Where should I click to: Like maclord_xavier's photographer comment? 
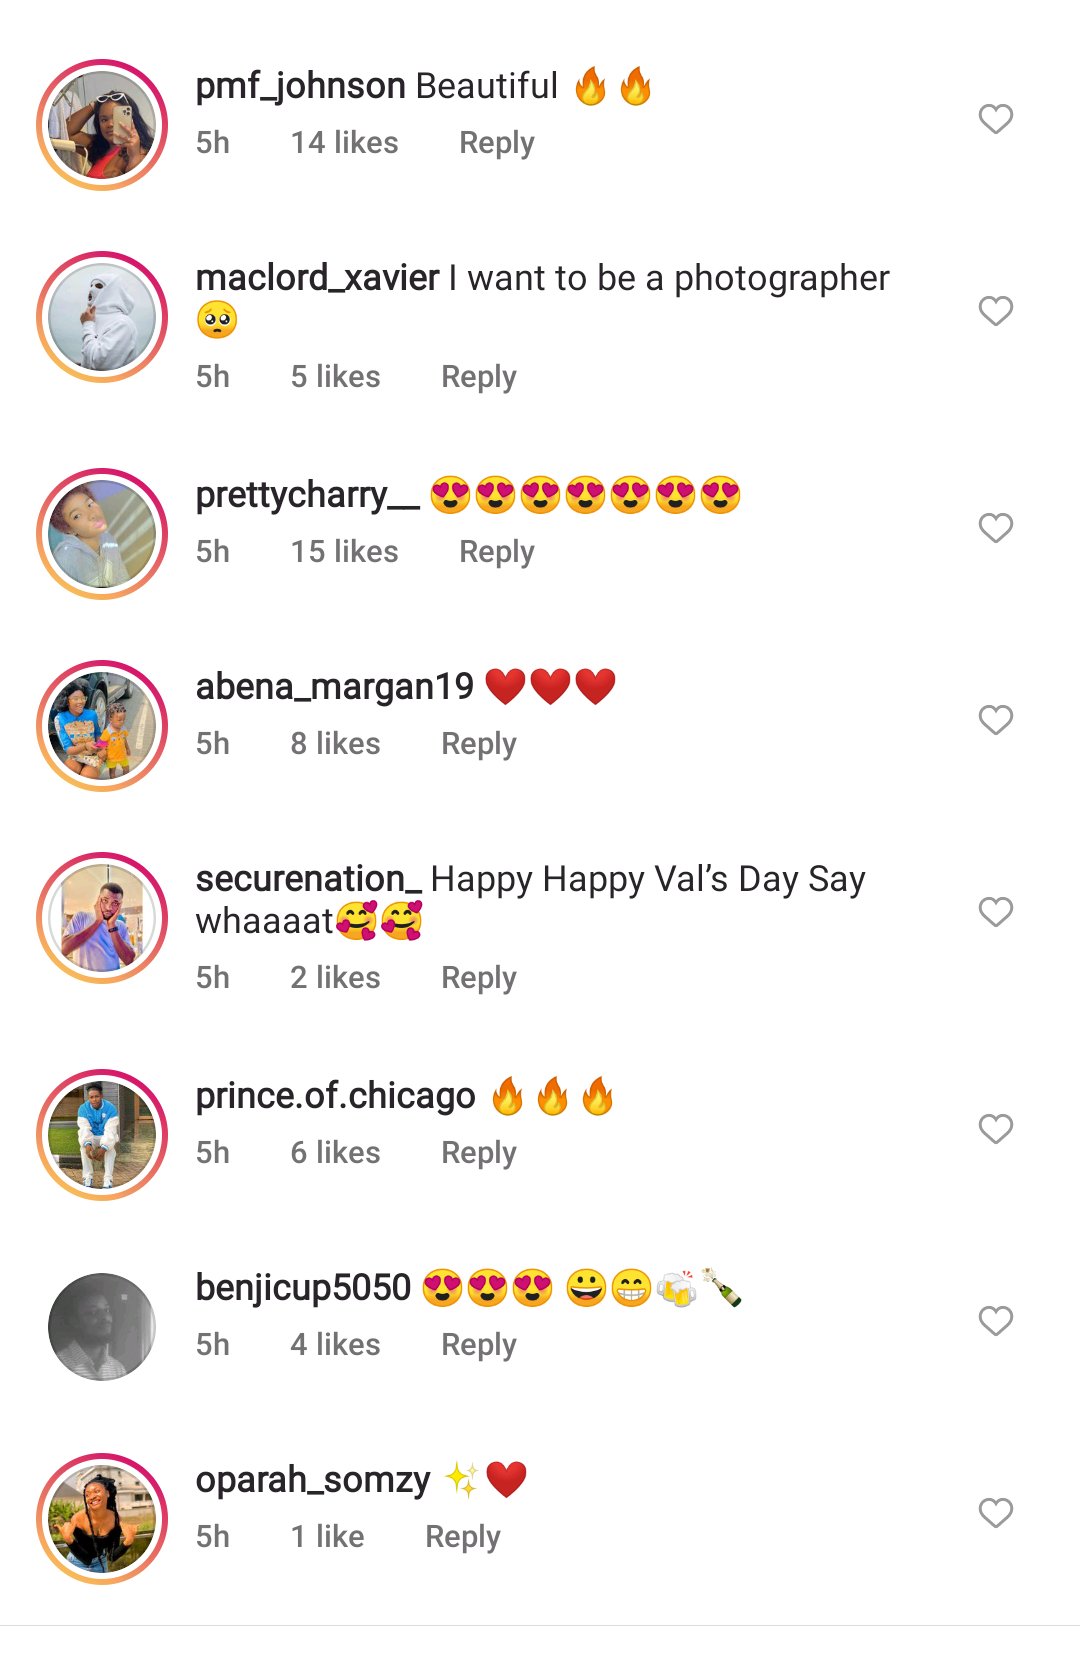coord(995,311)
